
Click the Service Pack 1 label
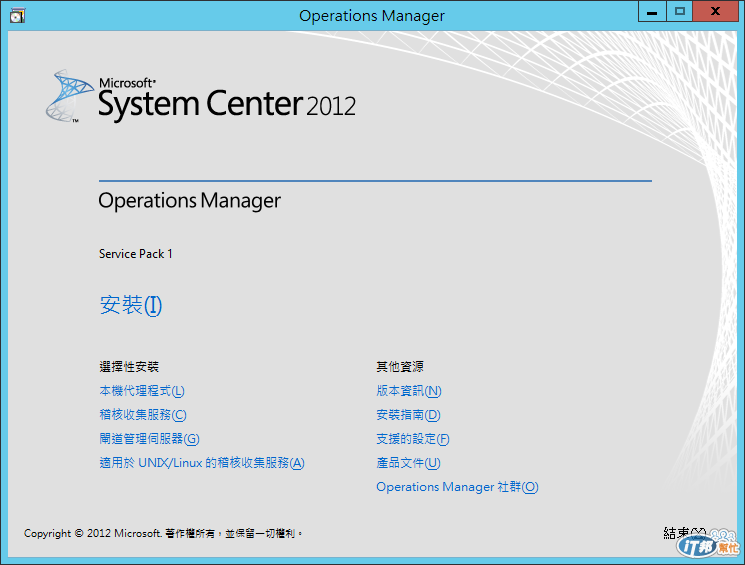coord(135,254)
